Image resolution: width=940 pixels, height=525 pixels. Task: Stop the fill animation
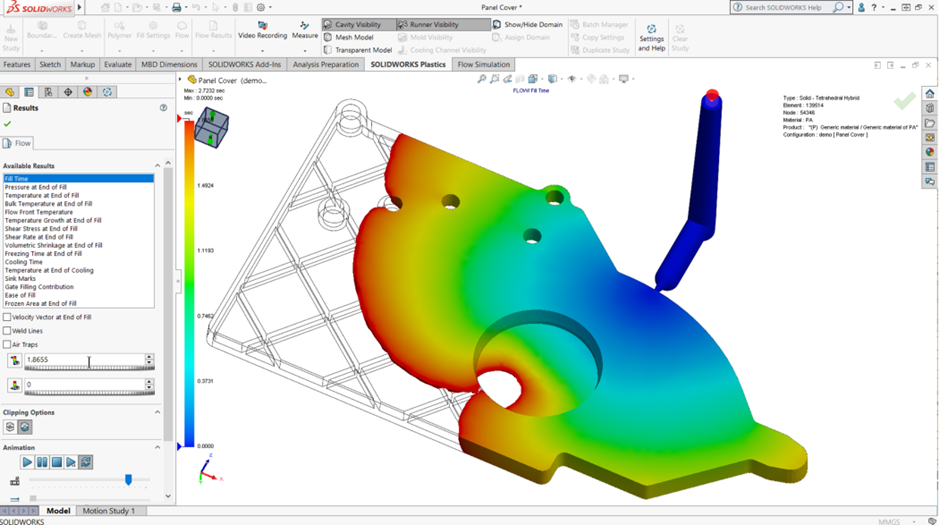pyautogui.click(x=56, y=462)
